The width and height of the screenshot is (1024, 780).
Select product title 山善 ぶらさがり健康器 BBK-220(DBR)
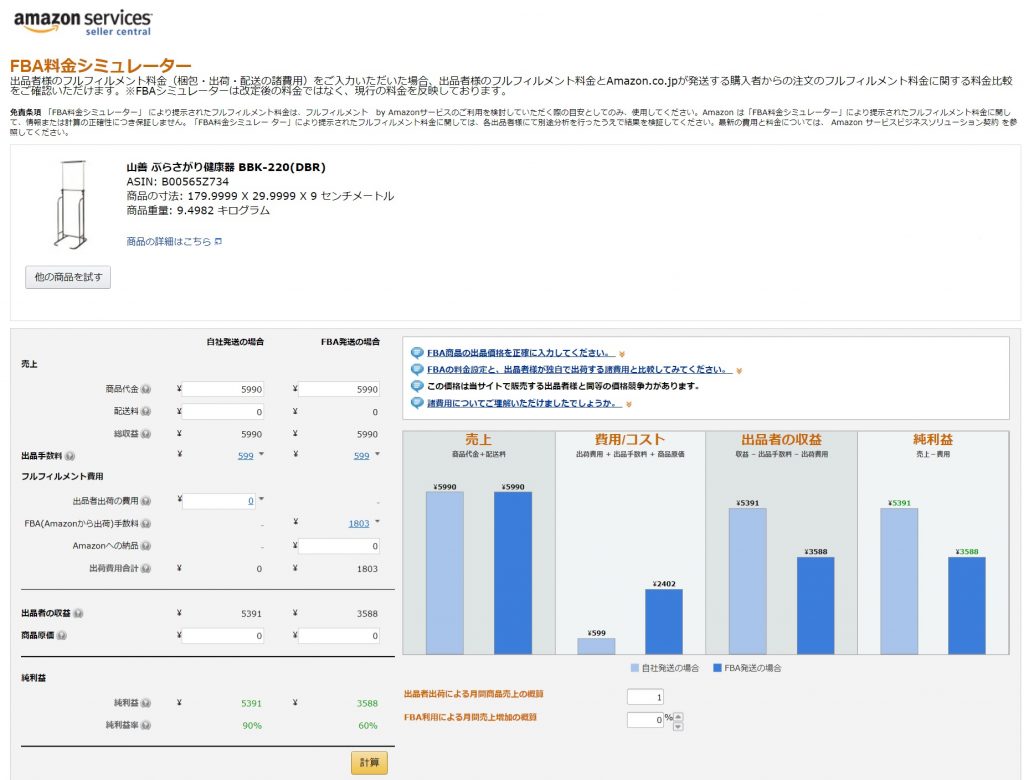pos(226,167)
